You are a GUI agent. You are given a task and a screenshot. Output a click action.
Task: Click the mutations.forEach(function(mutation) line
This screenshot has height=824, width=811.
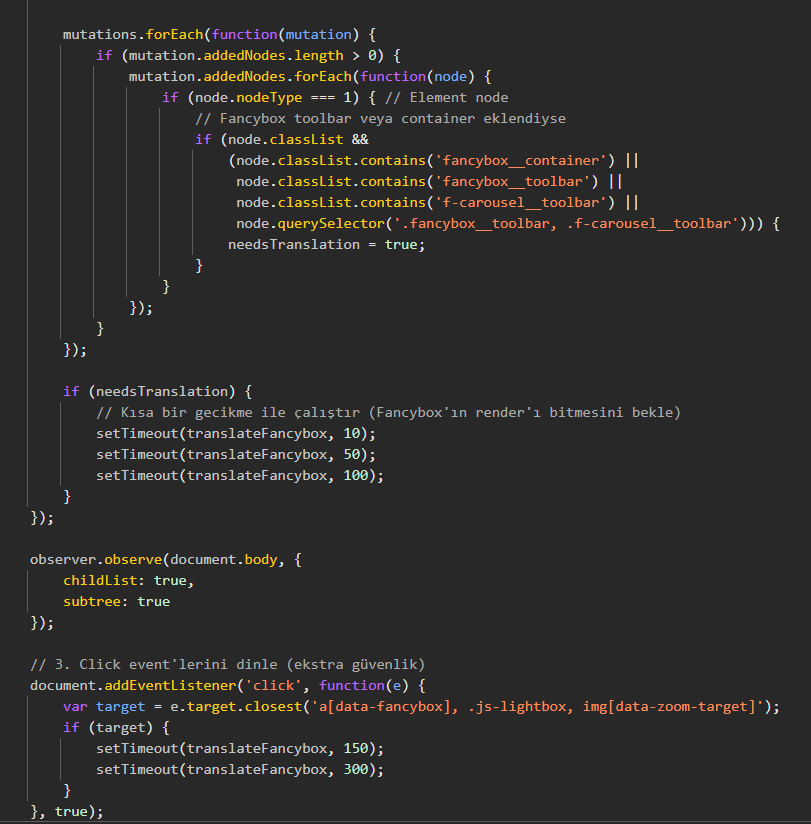tap(219, 35)
